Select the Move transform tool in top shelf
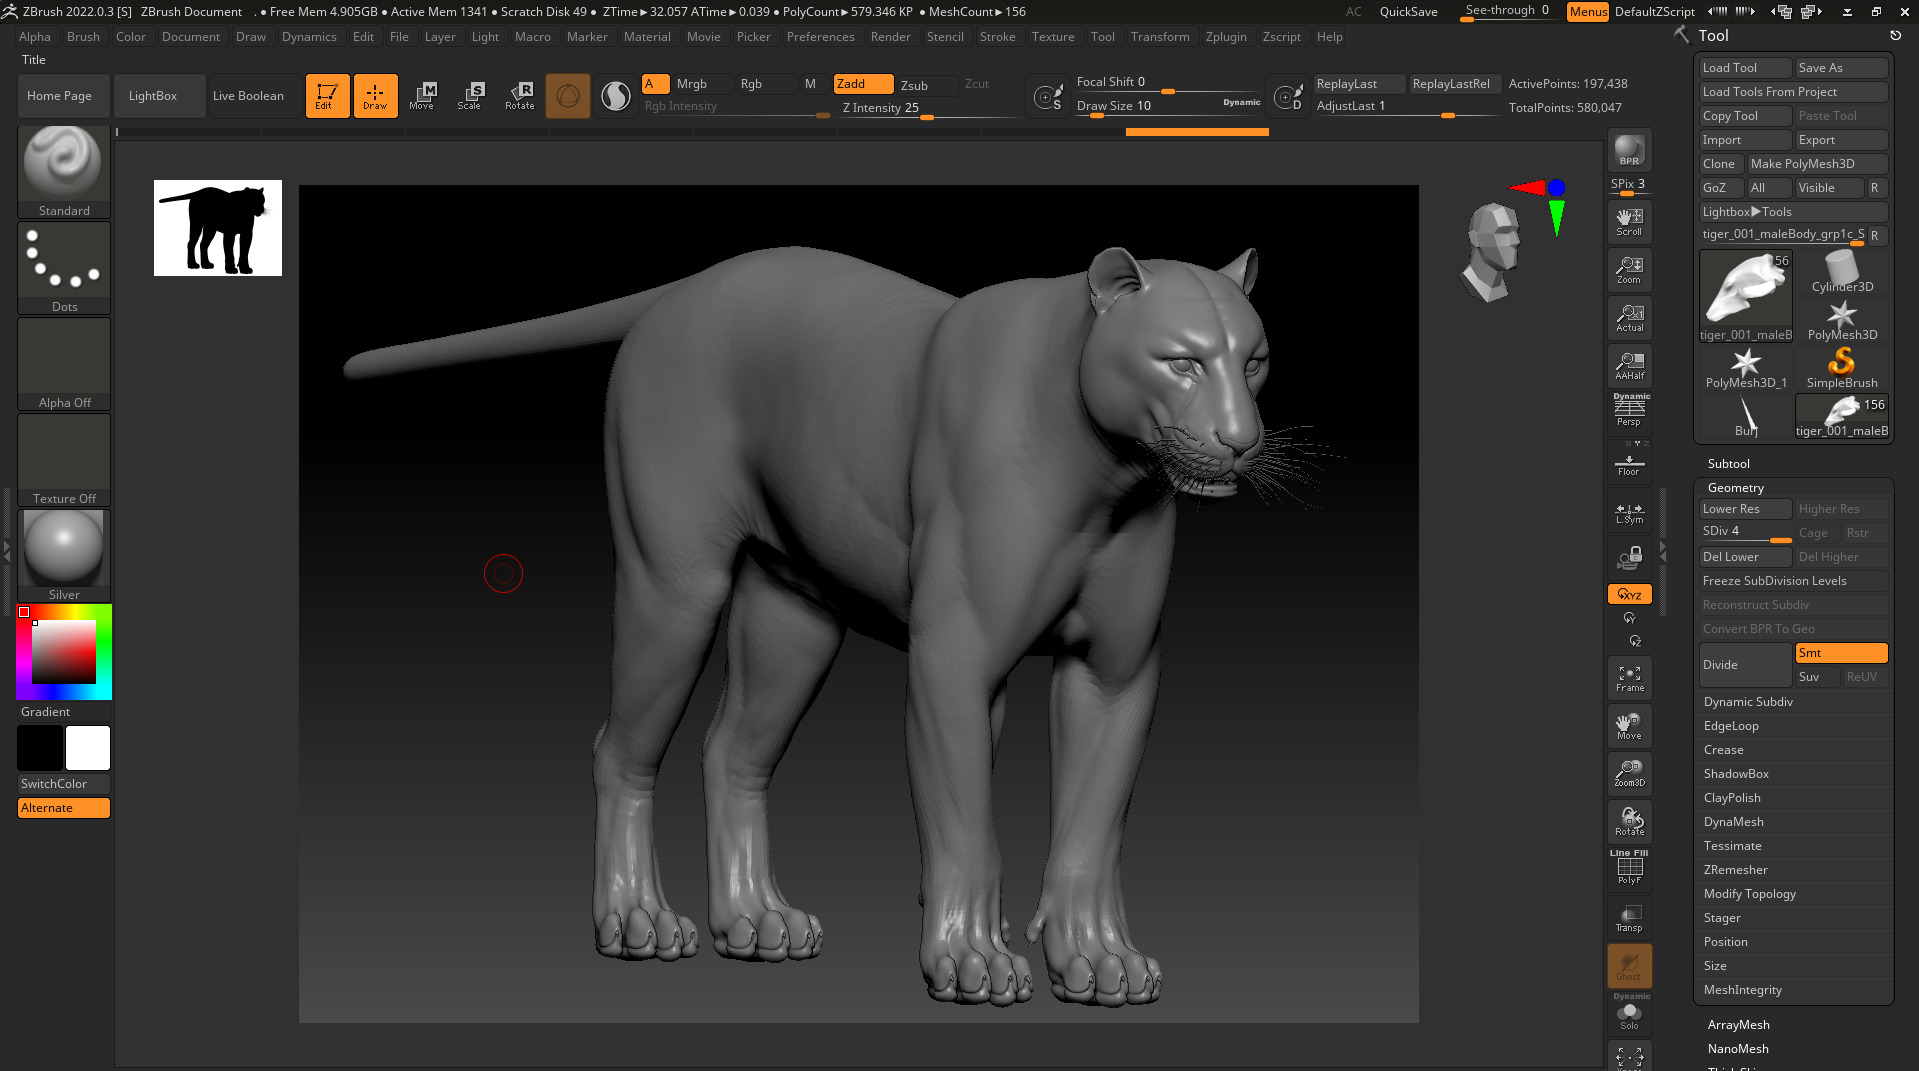Viewport: 1919px width, 1071px height. coord(422,96)
